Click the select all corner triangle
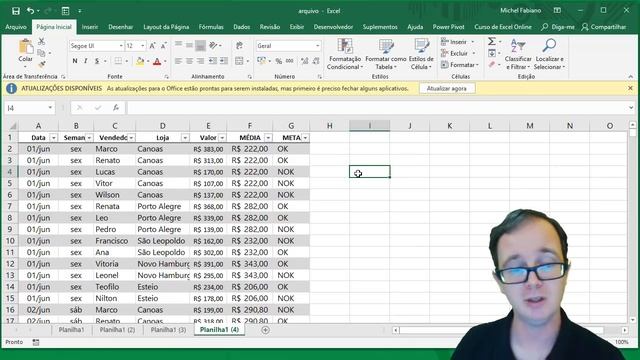 [13, 126]
